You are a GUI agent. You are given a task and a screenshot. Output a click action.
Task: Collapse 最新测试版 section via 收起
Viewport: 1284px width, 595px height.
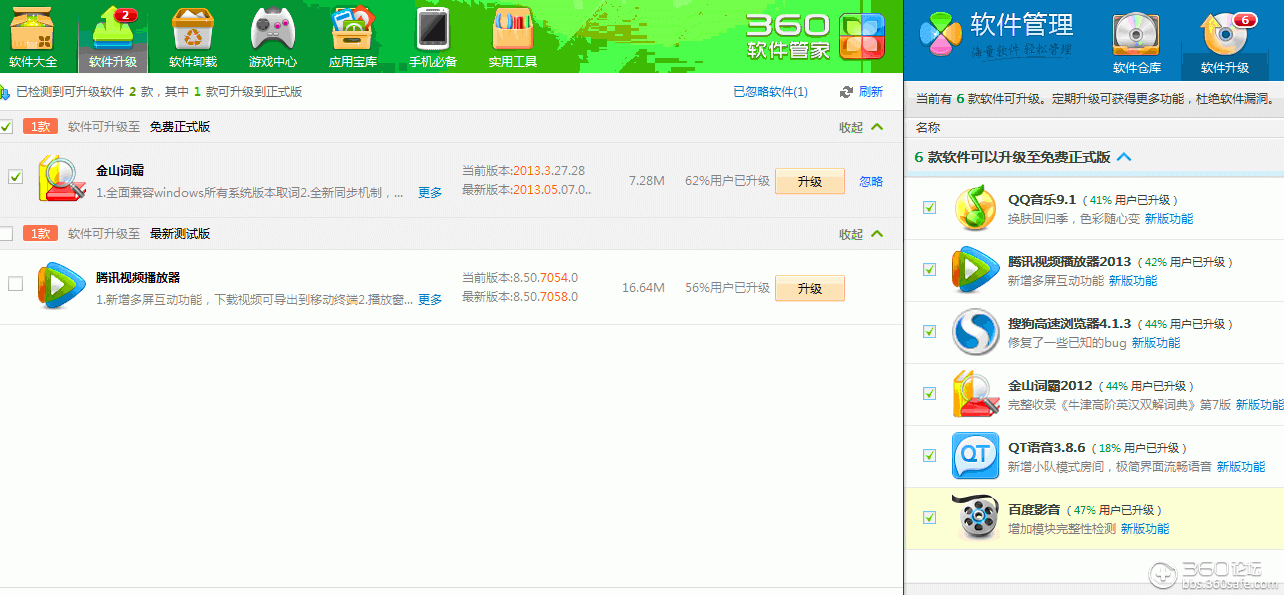pos(861,234)
